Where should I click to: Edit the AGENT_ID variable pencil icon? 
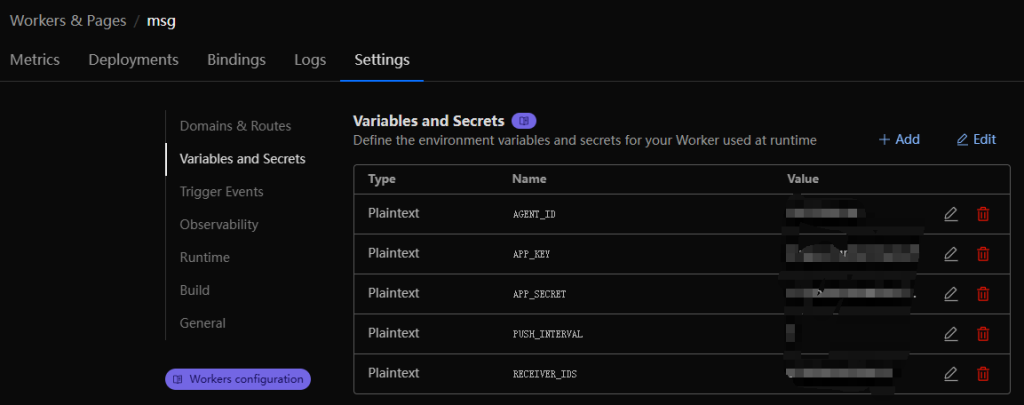pyautogui.click(x=951, y=214)
